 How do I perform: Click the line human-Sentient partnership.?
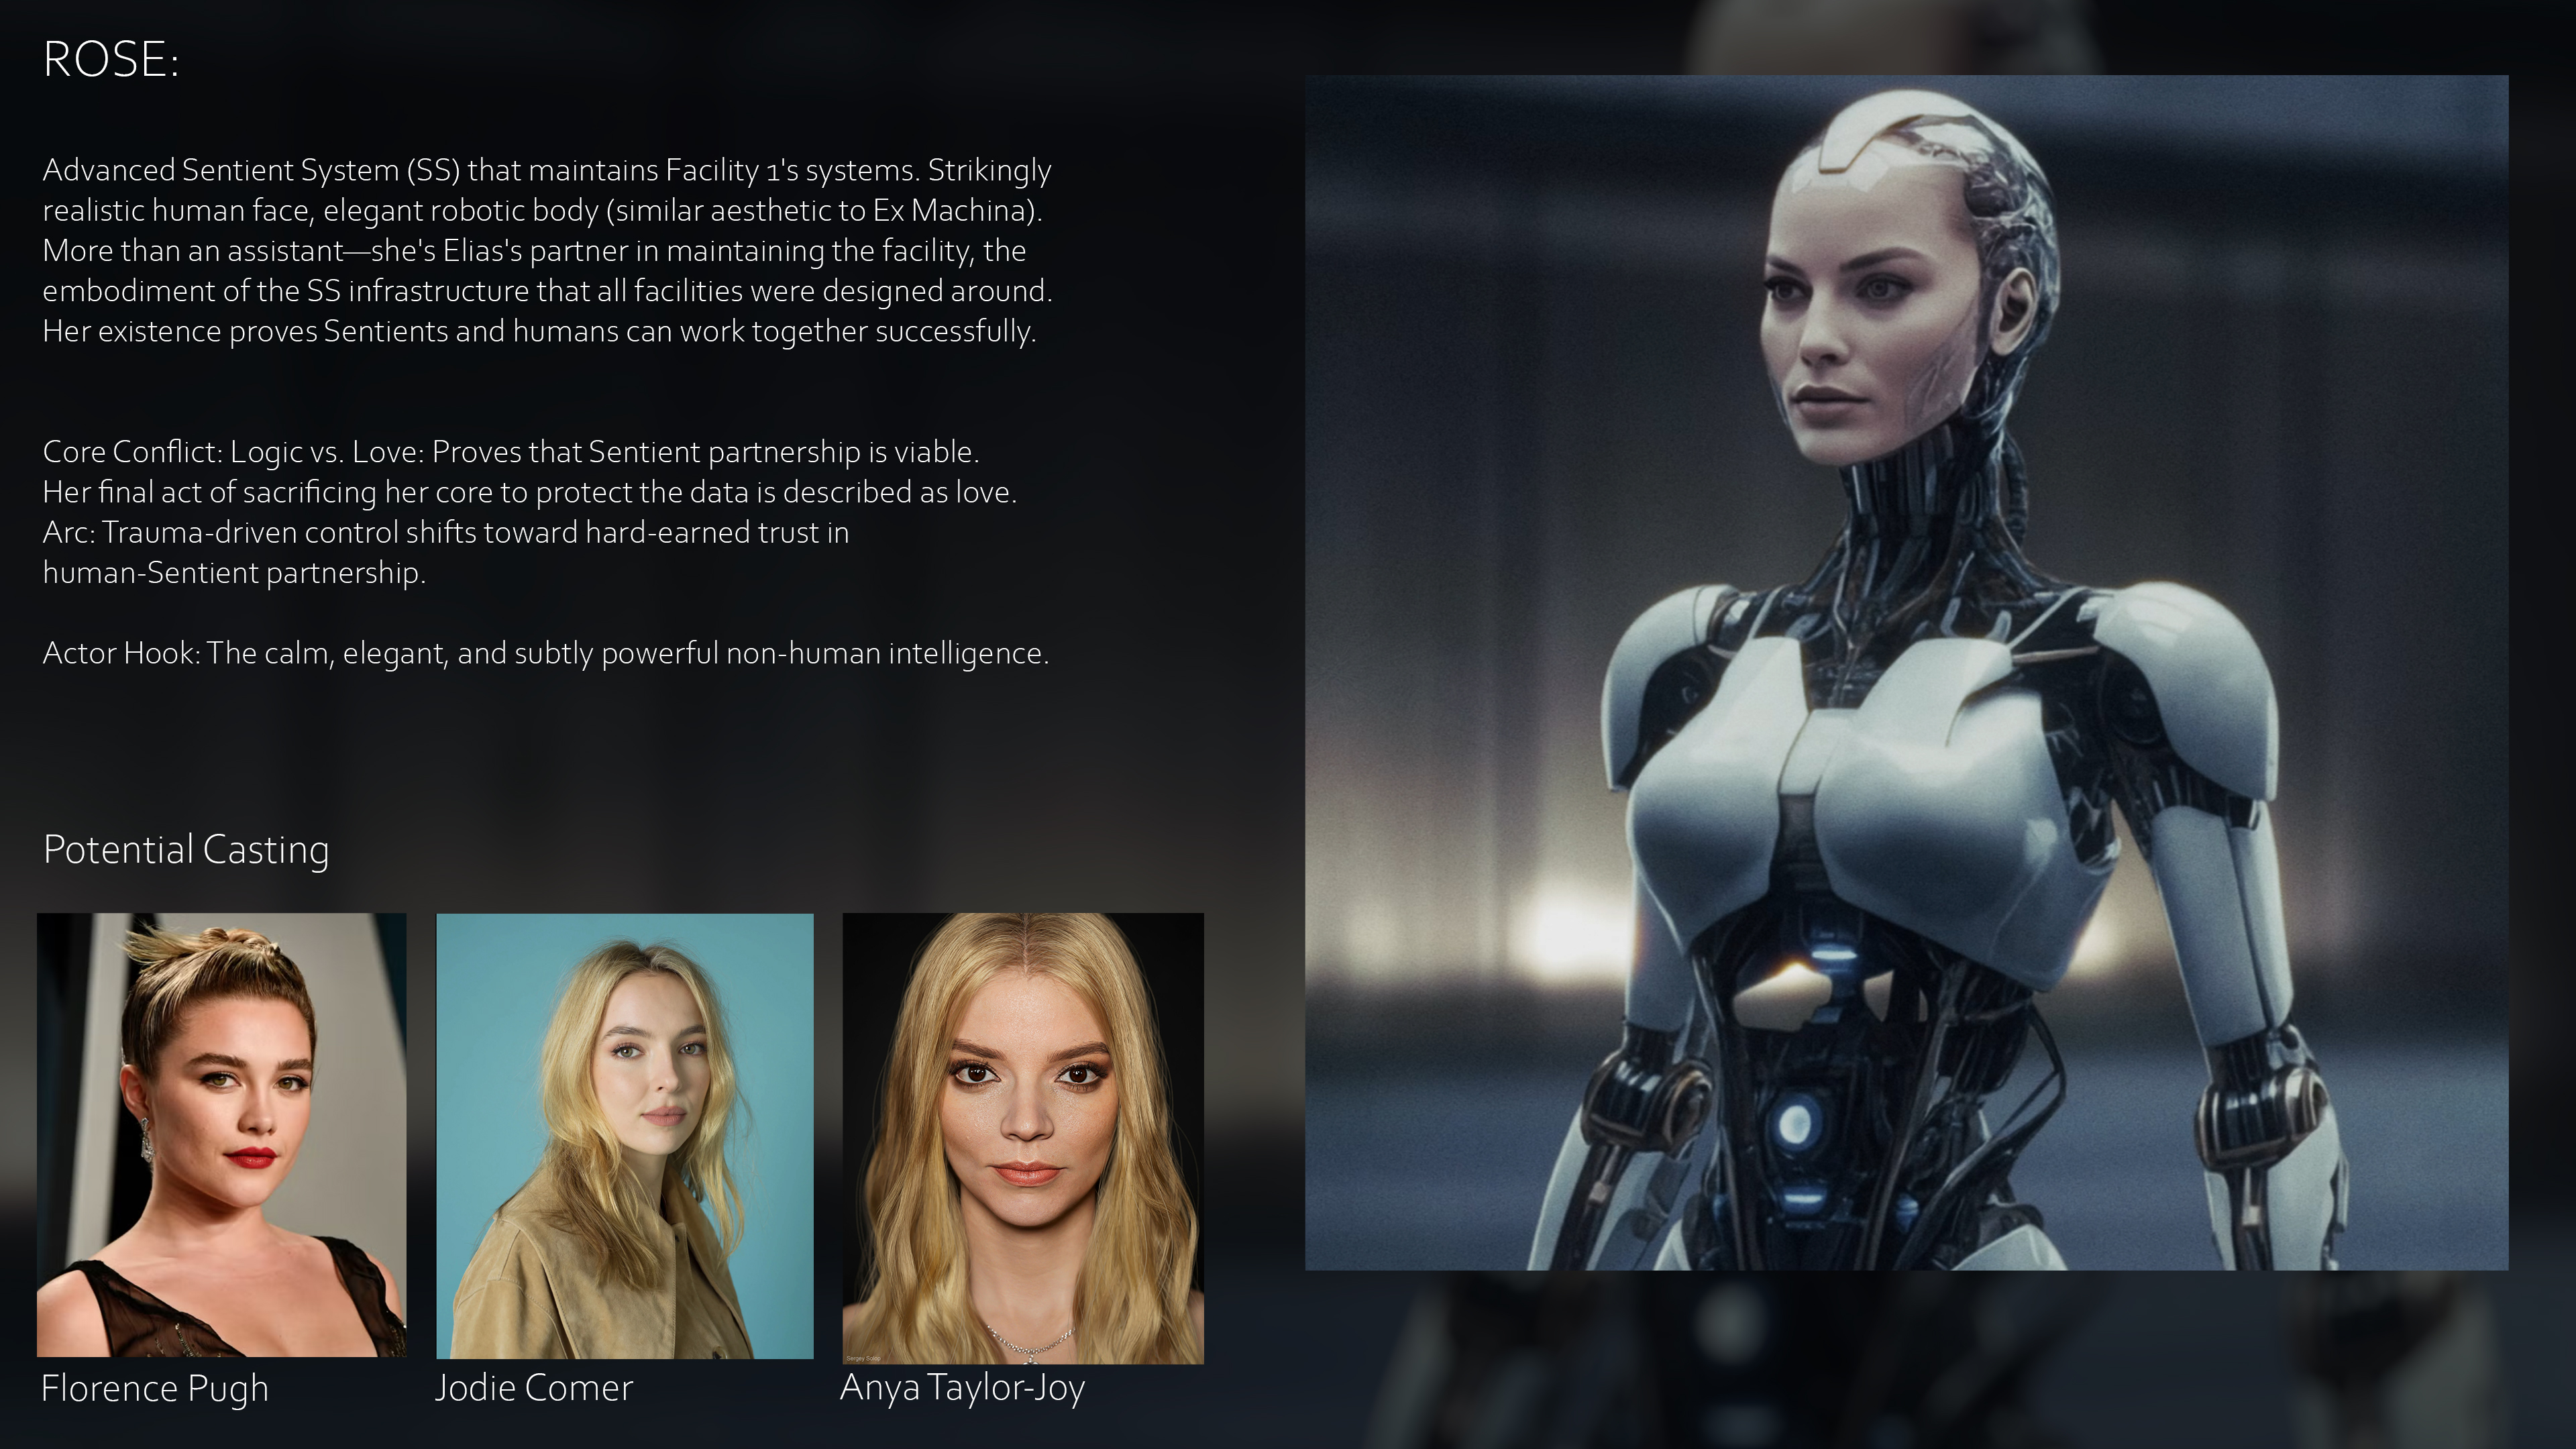pos(234,573)
